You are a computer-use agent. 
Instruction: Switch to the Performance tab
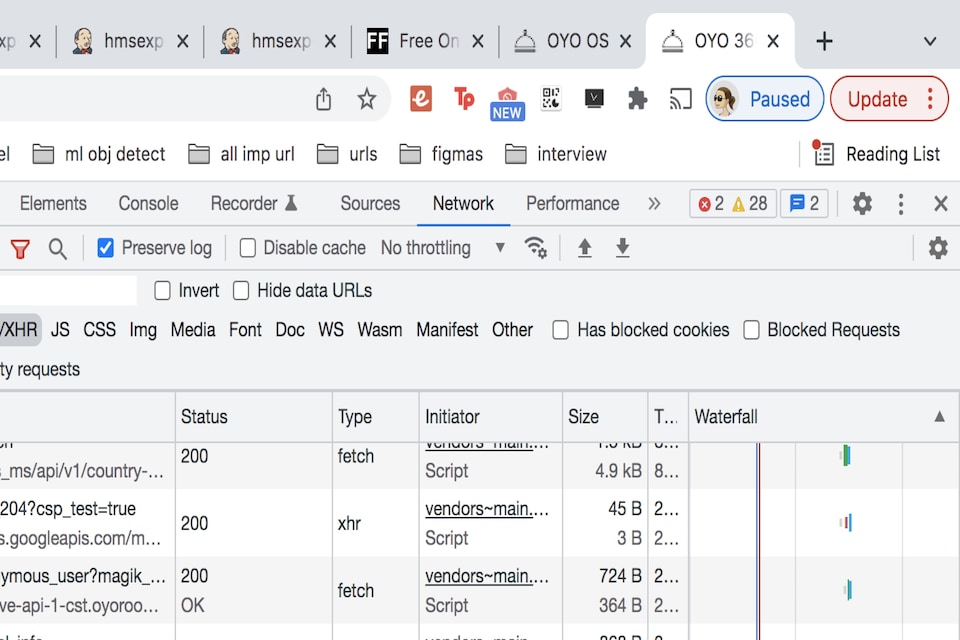point(572,204)
